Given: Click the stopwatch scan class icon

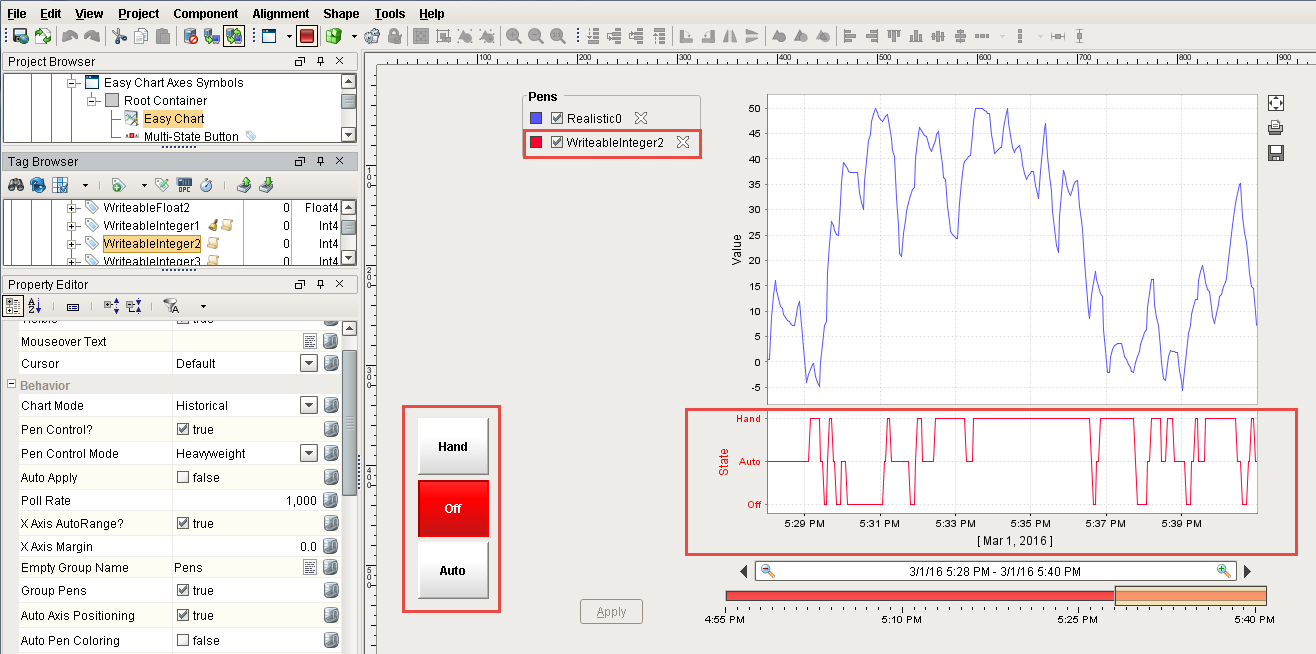Looking at the screenshot, I should coord(206,185).
